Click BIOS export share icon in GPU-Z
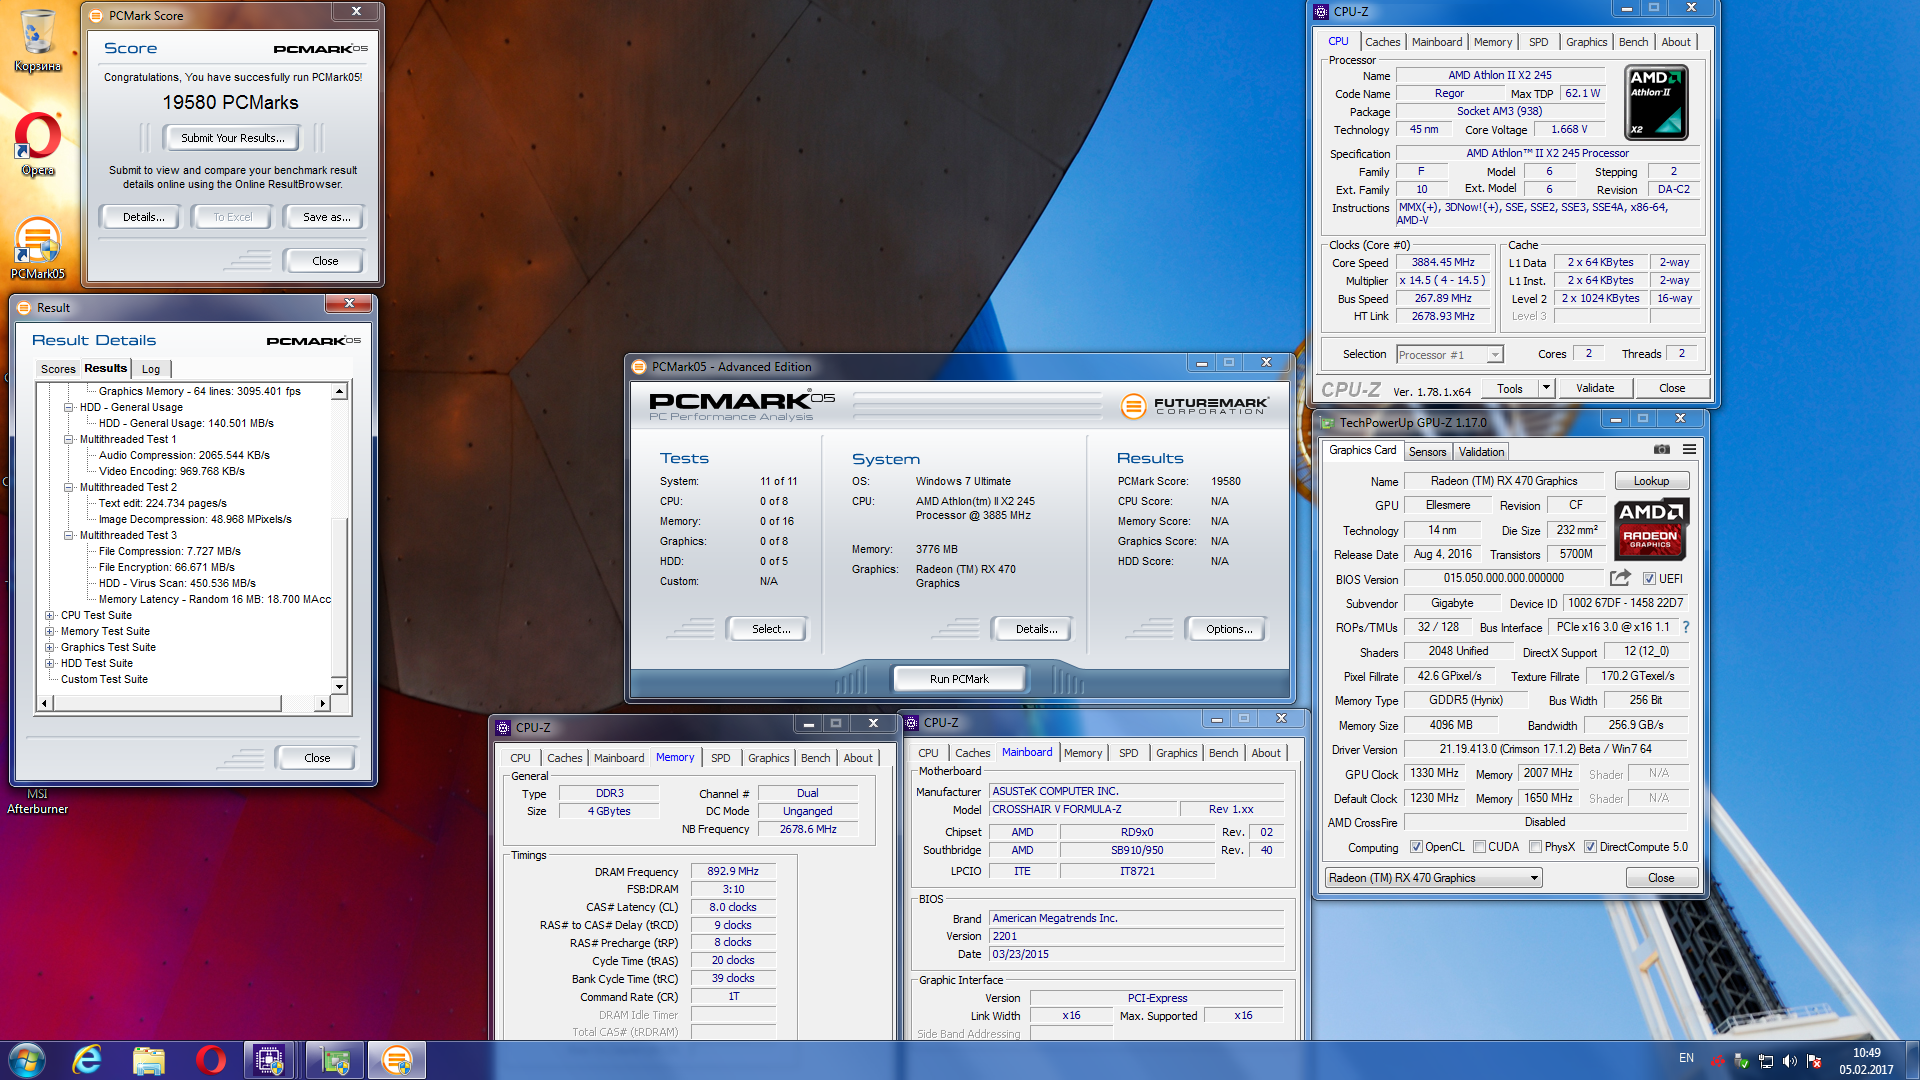Image resolution: width=1920 pixels, height=1080 pixels. (x=1620, y=578)
